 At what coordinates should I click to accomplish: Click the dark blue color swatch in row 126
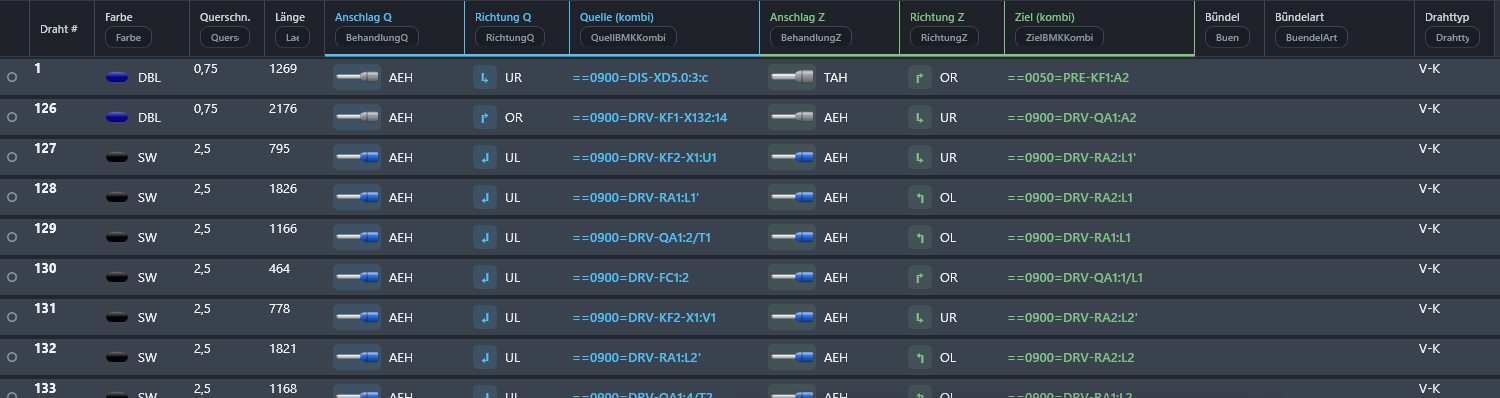click(x=118, y=117)
